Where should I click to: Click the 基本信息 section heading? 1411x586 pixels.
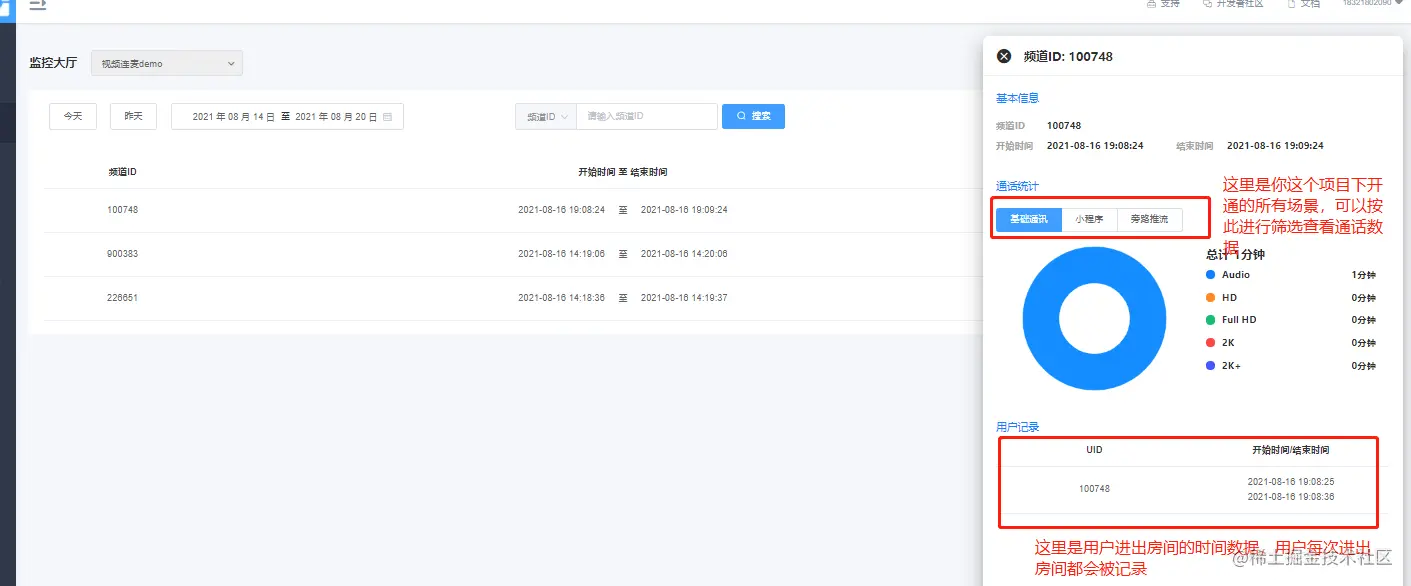1017,98
